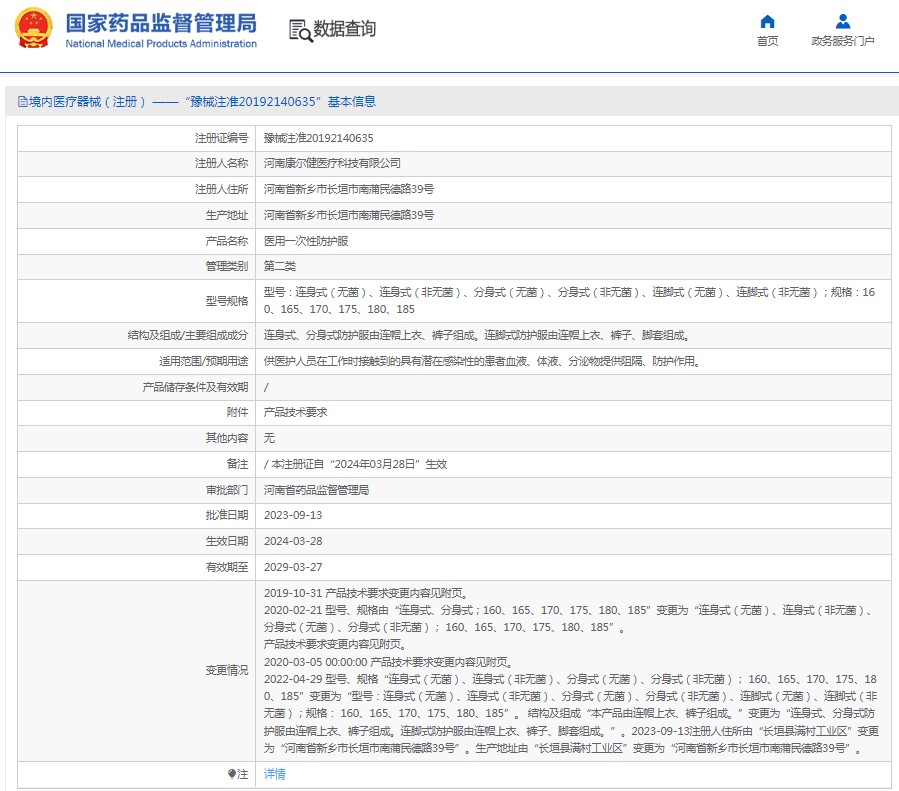Click the 产品名称 label
This screenshot has height=791, width=899.
tap(226, 241)
